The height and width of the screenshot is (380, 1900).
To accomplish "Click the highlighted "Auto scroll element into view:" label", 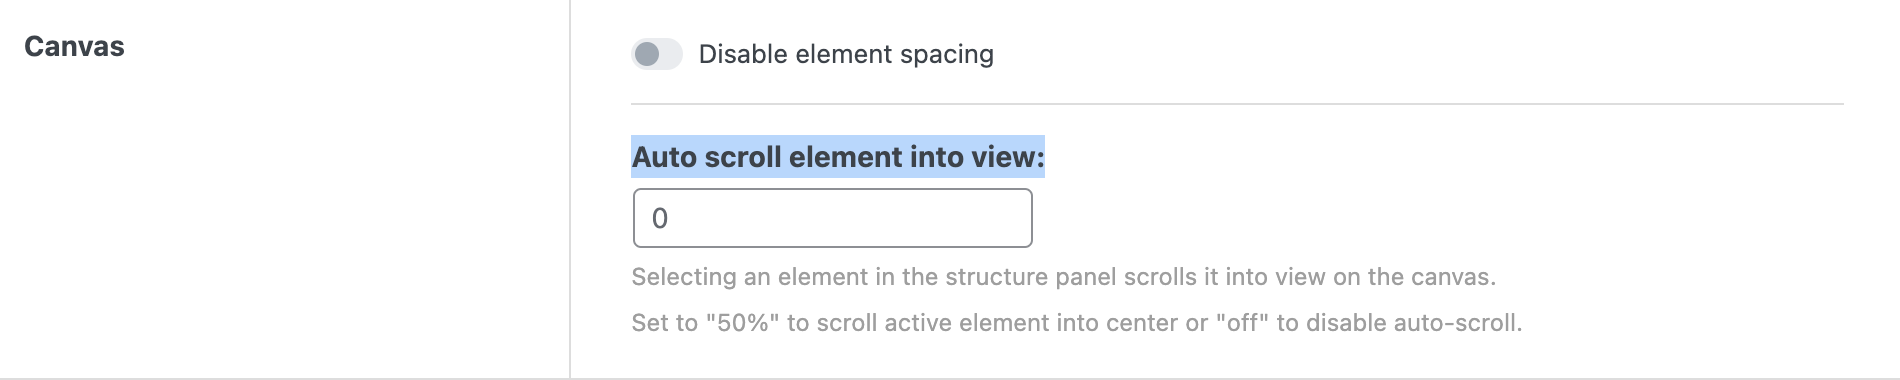I will [x=838, y=157].
